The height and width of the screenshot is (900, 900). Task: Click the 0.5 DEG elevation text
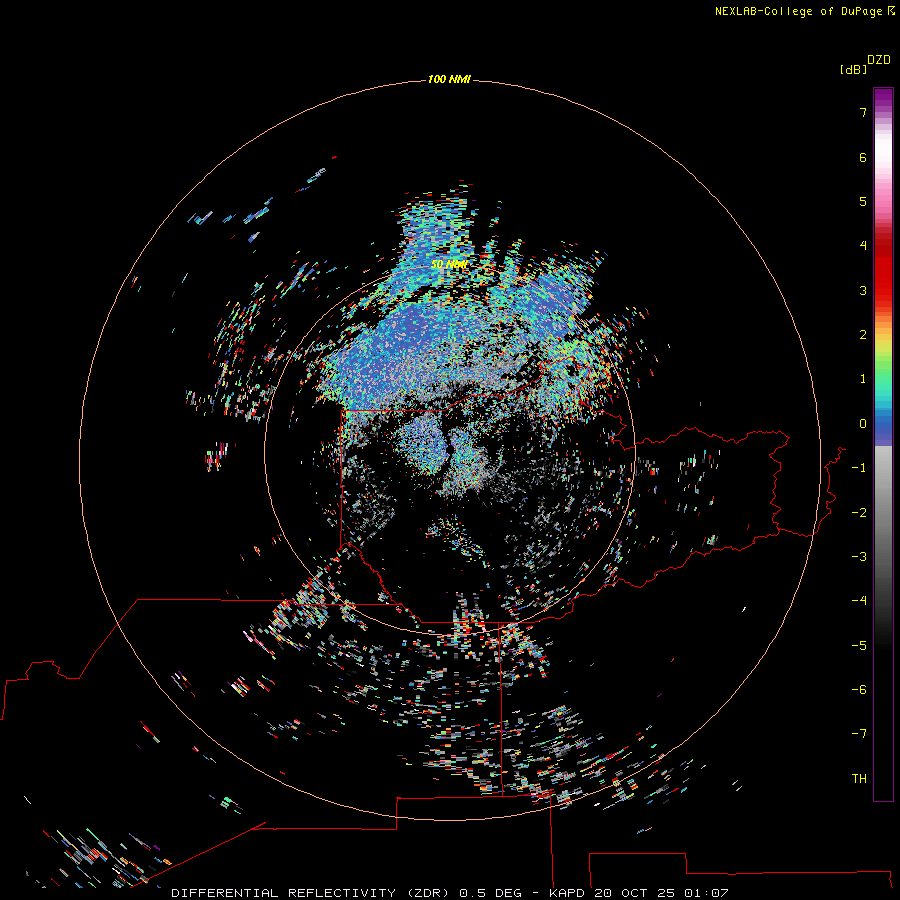[490, 893]
